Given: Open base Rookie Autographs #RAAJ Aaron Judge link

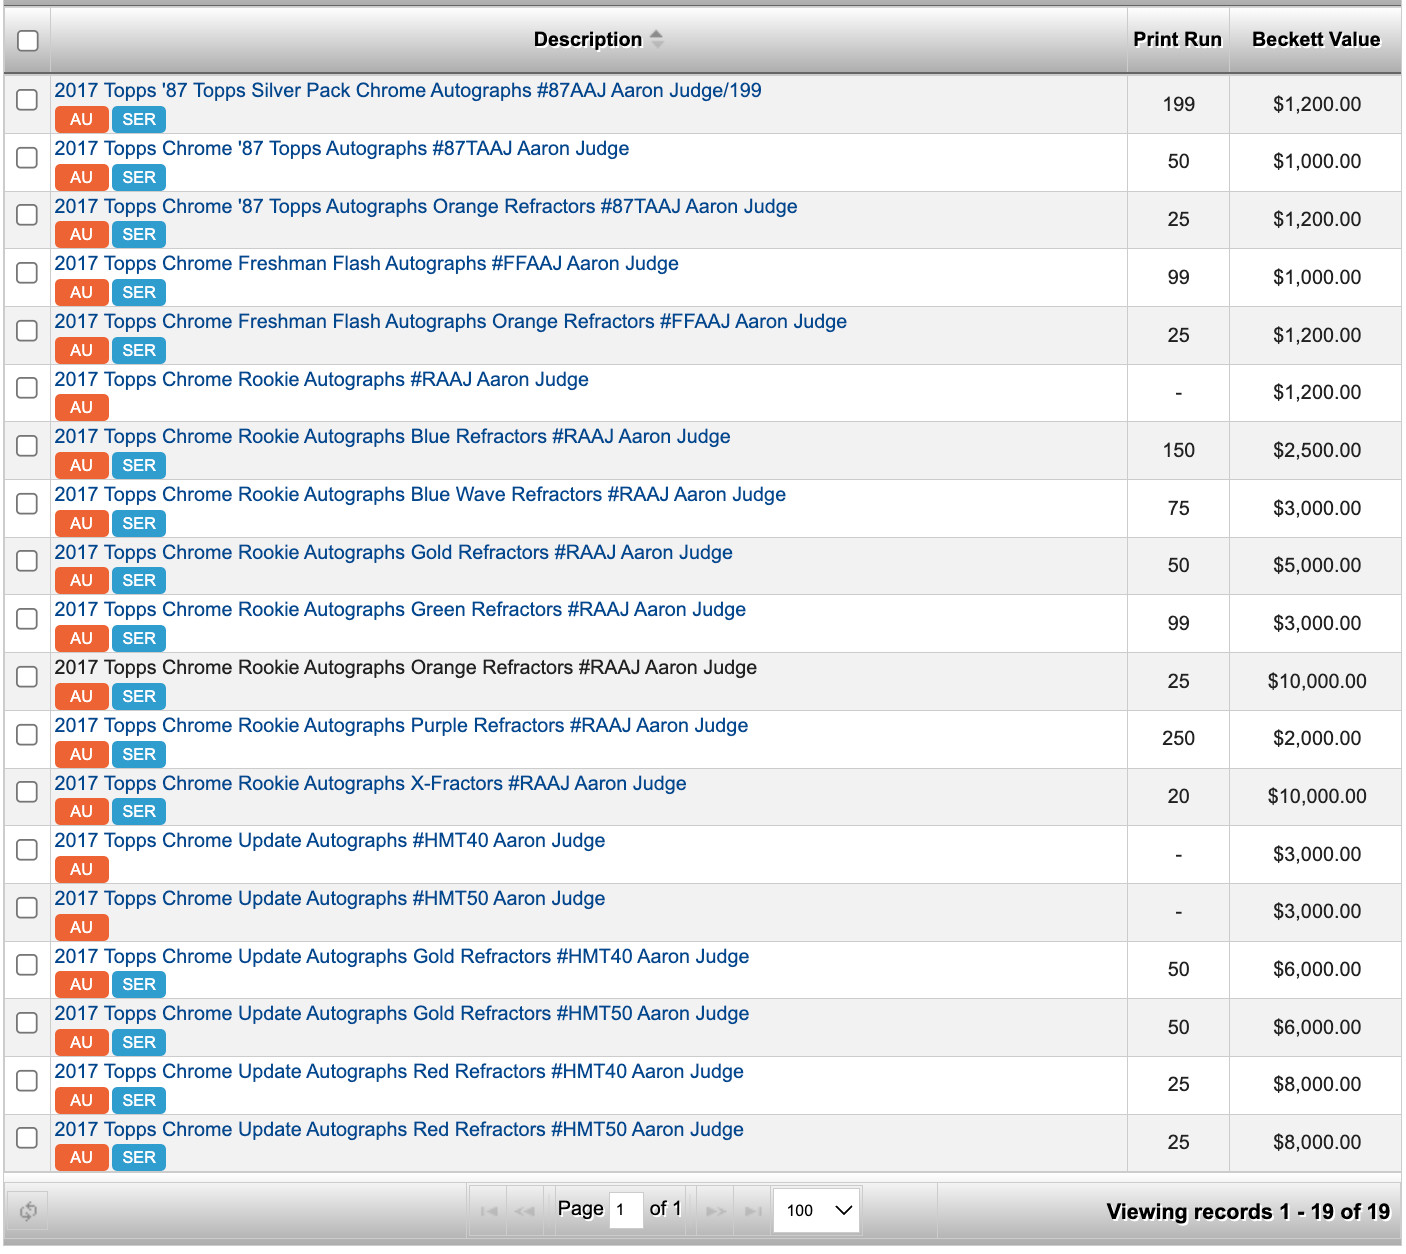Looking at the screenshot, I should click(x=321, y=379).
